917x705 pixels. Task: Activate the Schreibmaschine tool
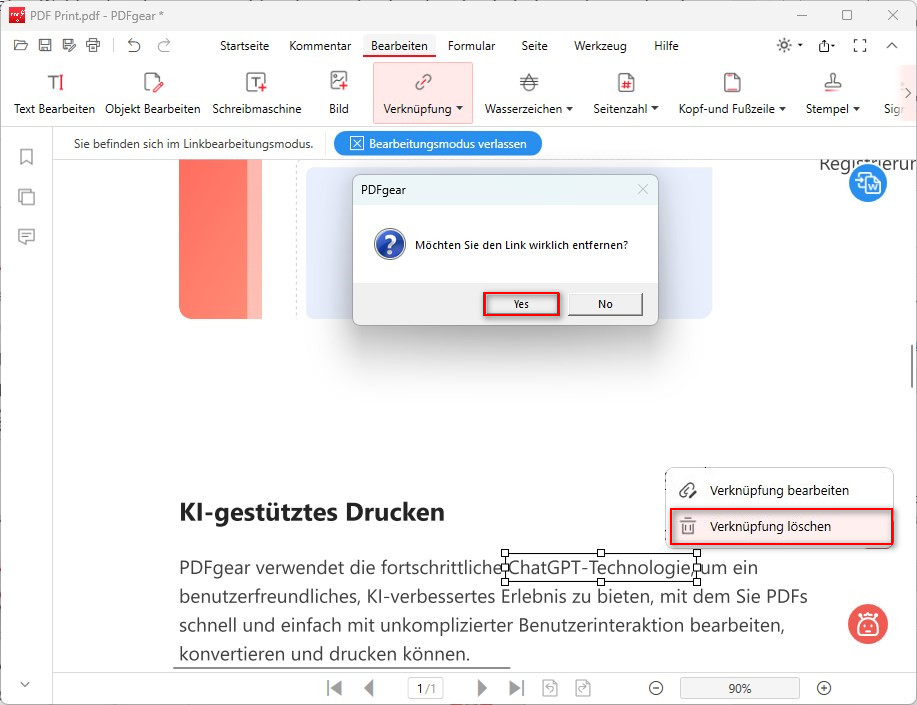tap(256, 90)
